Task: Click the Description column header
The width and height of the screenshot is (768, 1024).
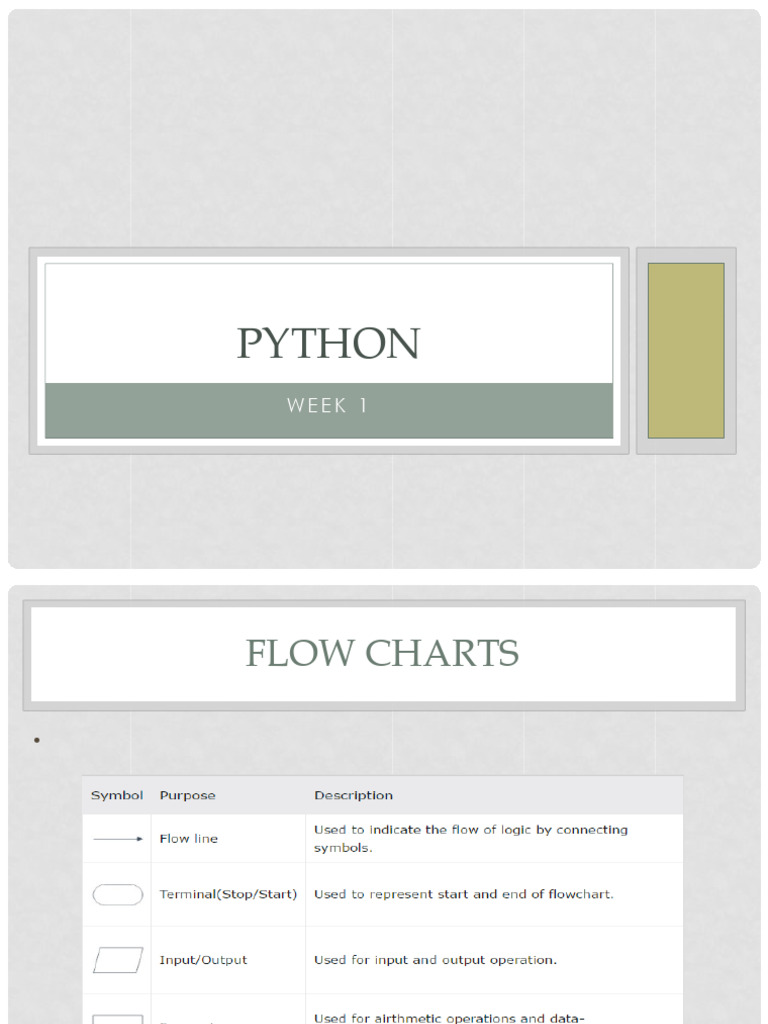Action: 353,796
